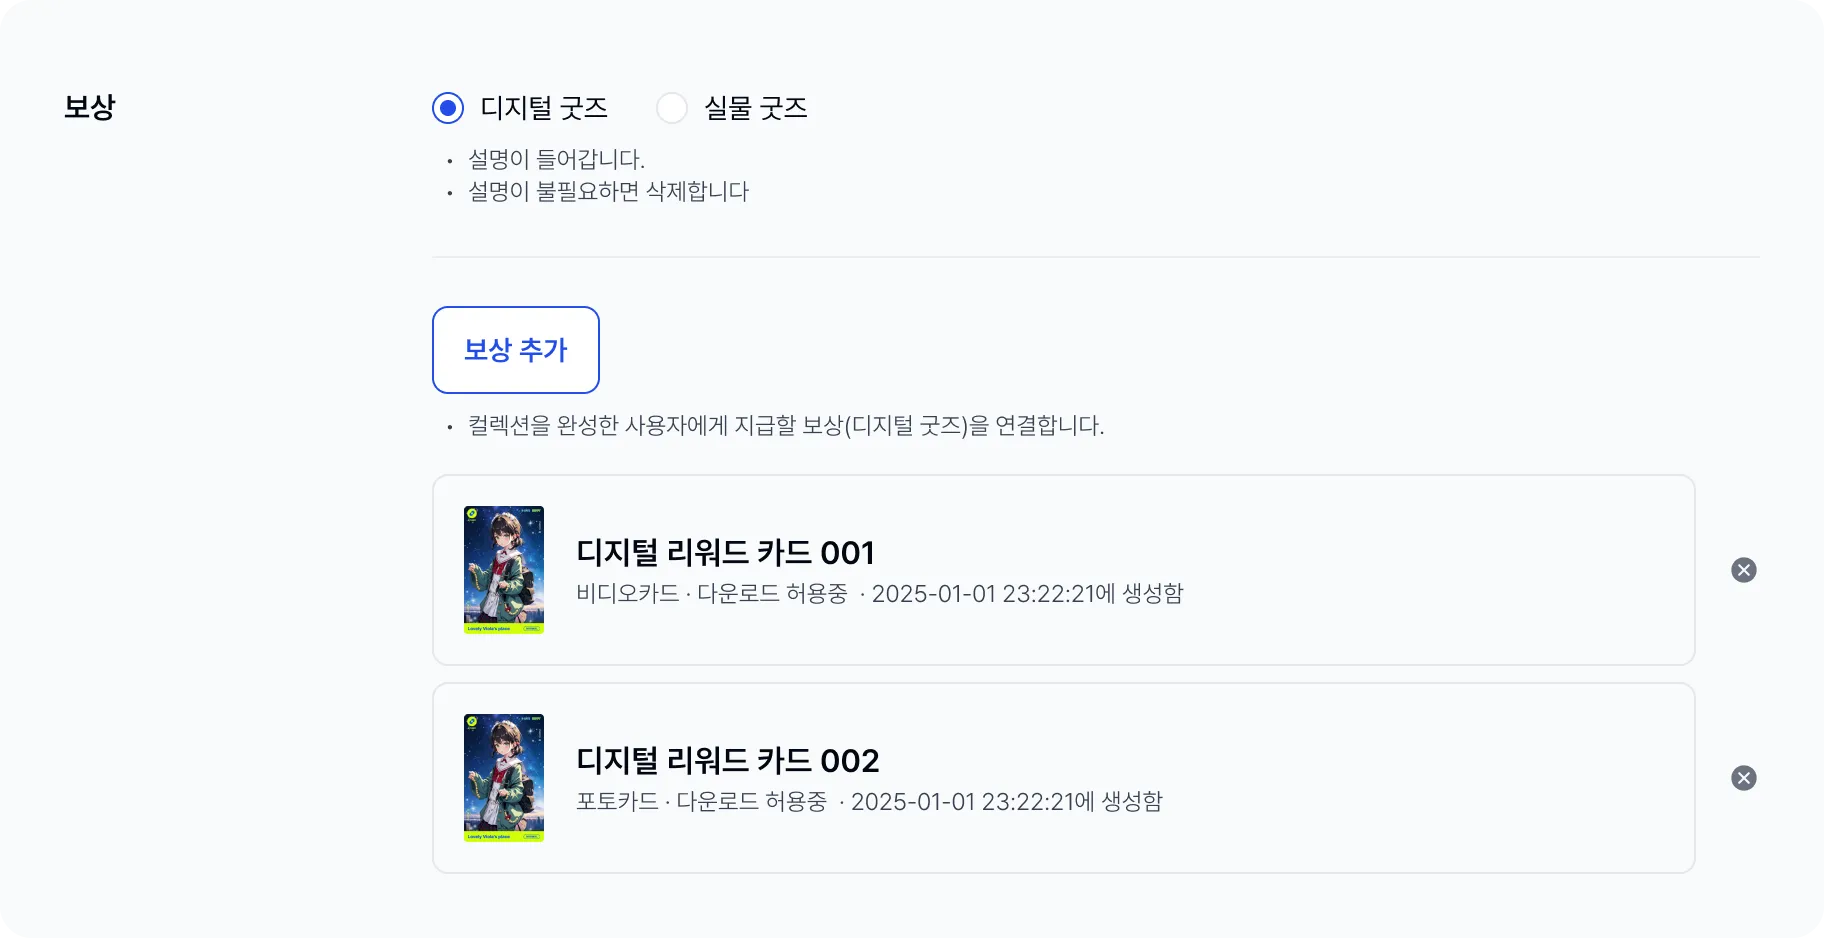Click the 보상 추가 button

(x=516, y=350)
